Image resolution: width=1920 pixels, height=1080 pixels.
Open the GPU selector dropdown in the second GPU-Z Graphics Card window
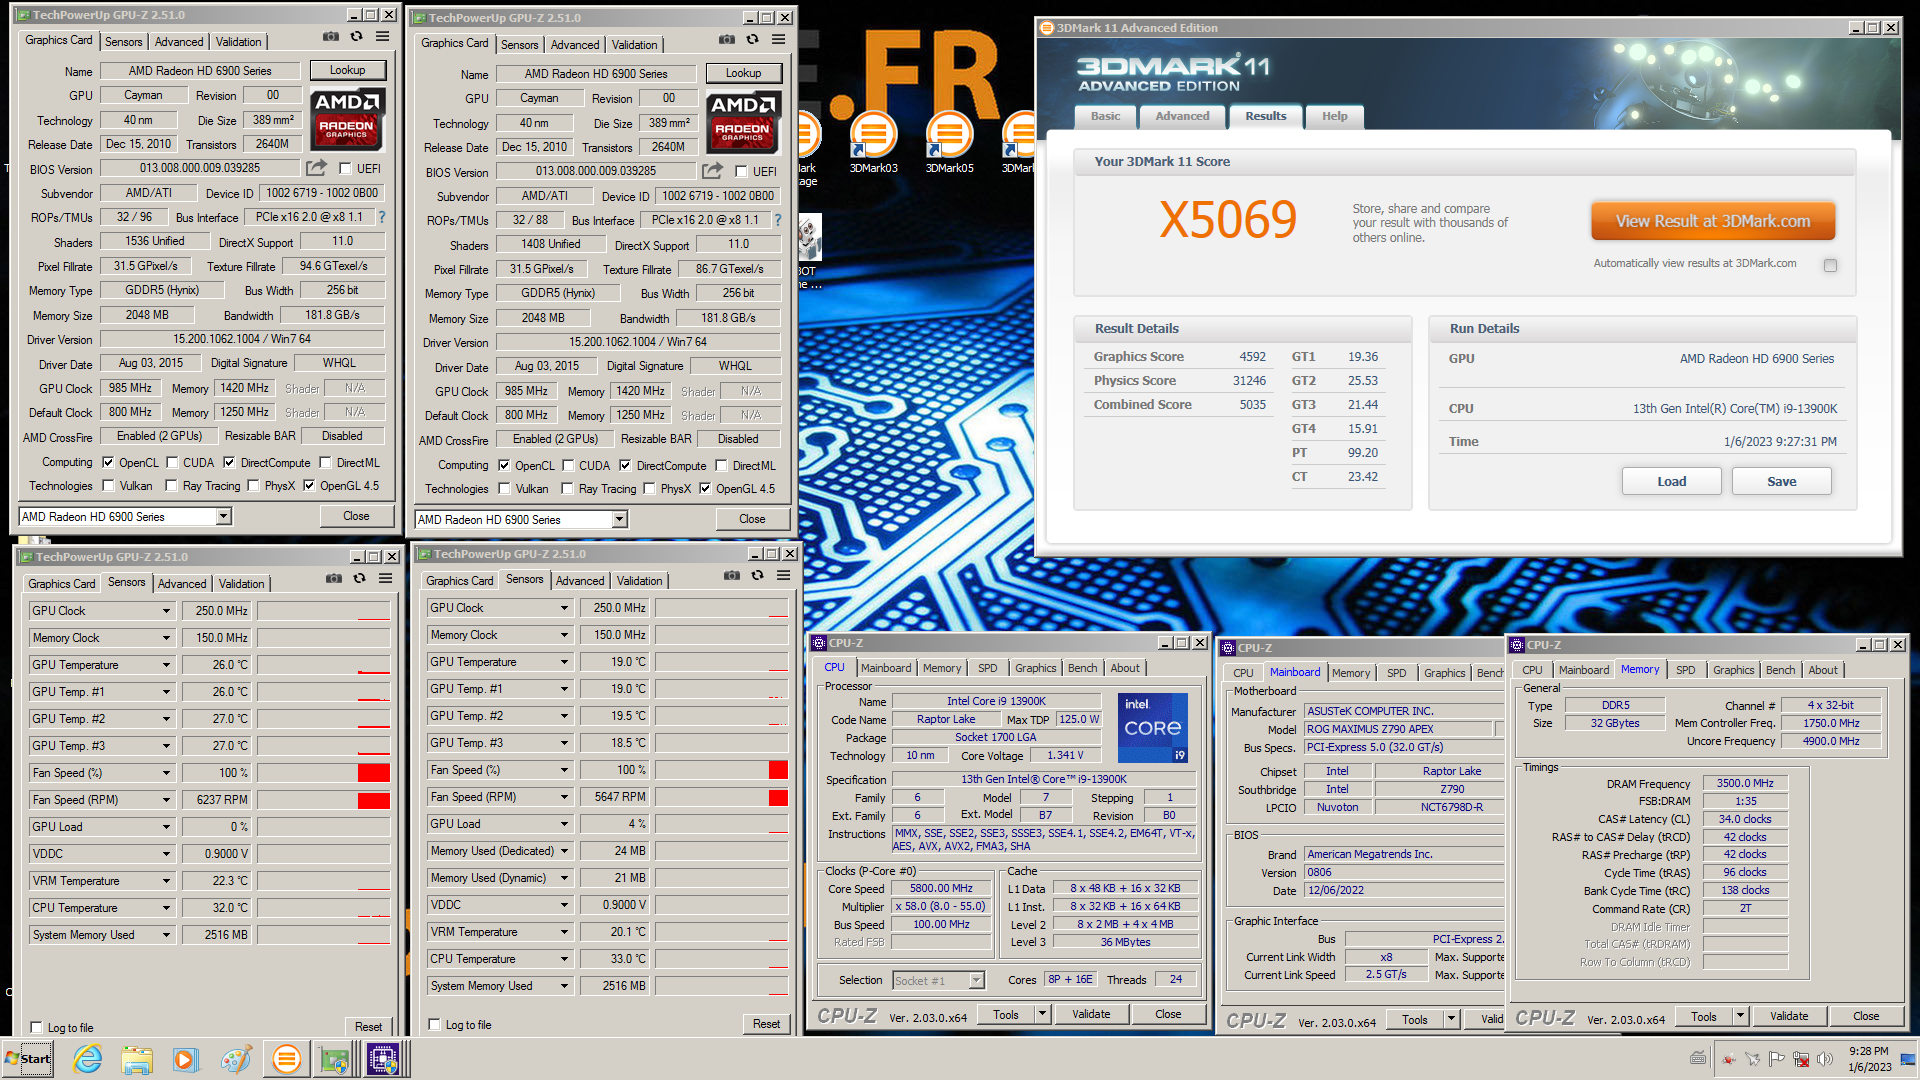(x=620, y=520)
